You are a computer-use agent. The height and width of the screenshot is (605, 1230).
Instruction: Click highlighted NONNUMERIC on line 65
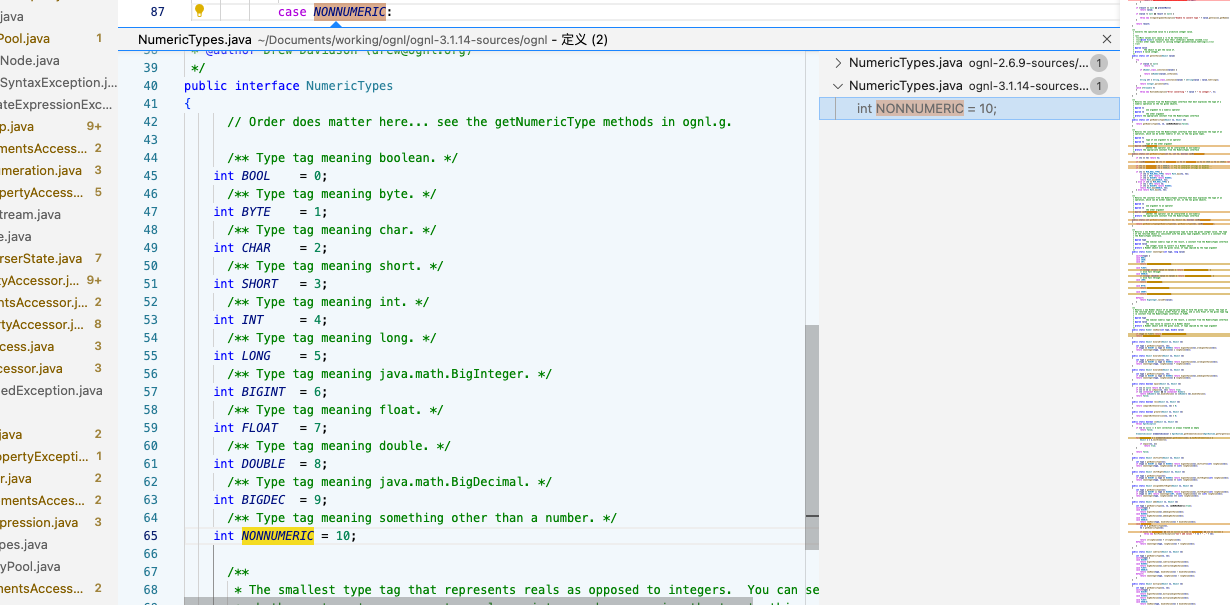coord(277,536)
